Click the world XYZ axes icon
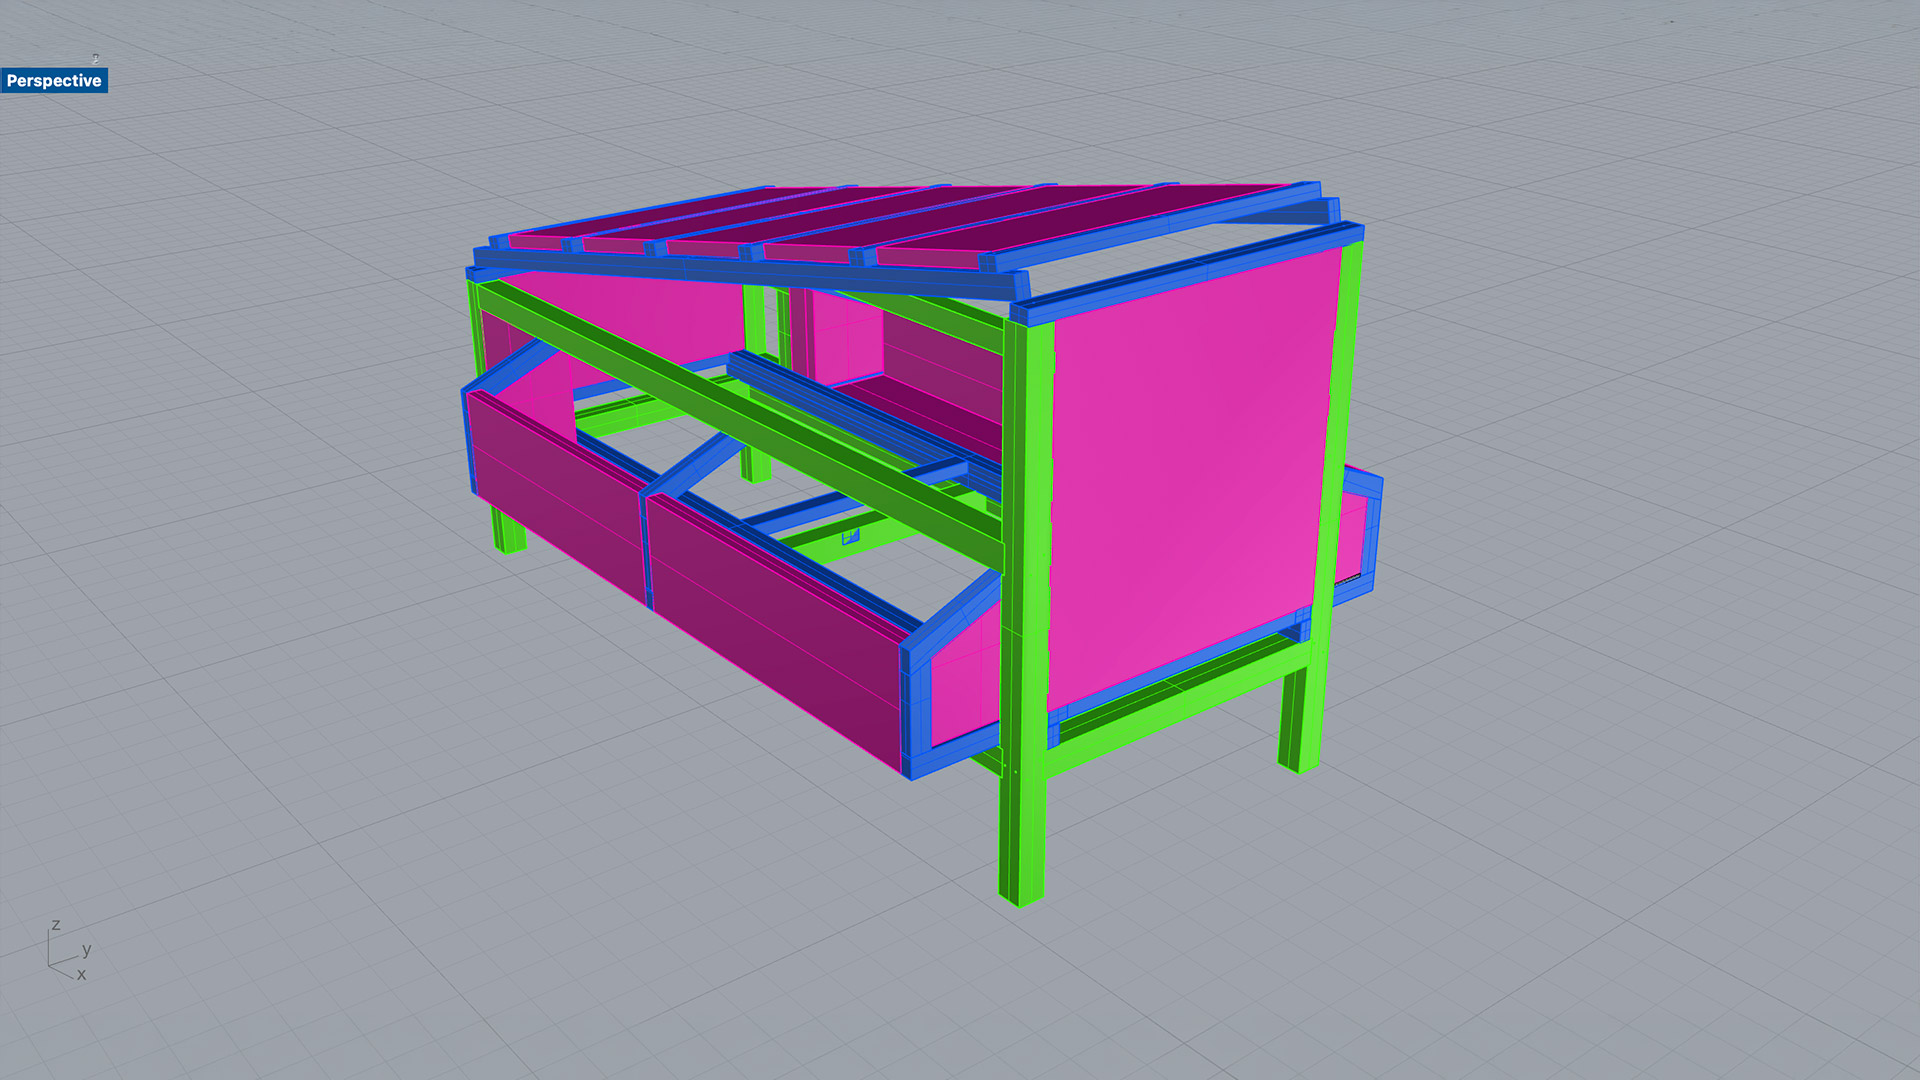Screen dimensions: 1920x1080 pyautogui.click(x=68, y=950)
